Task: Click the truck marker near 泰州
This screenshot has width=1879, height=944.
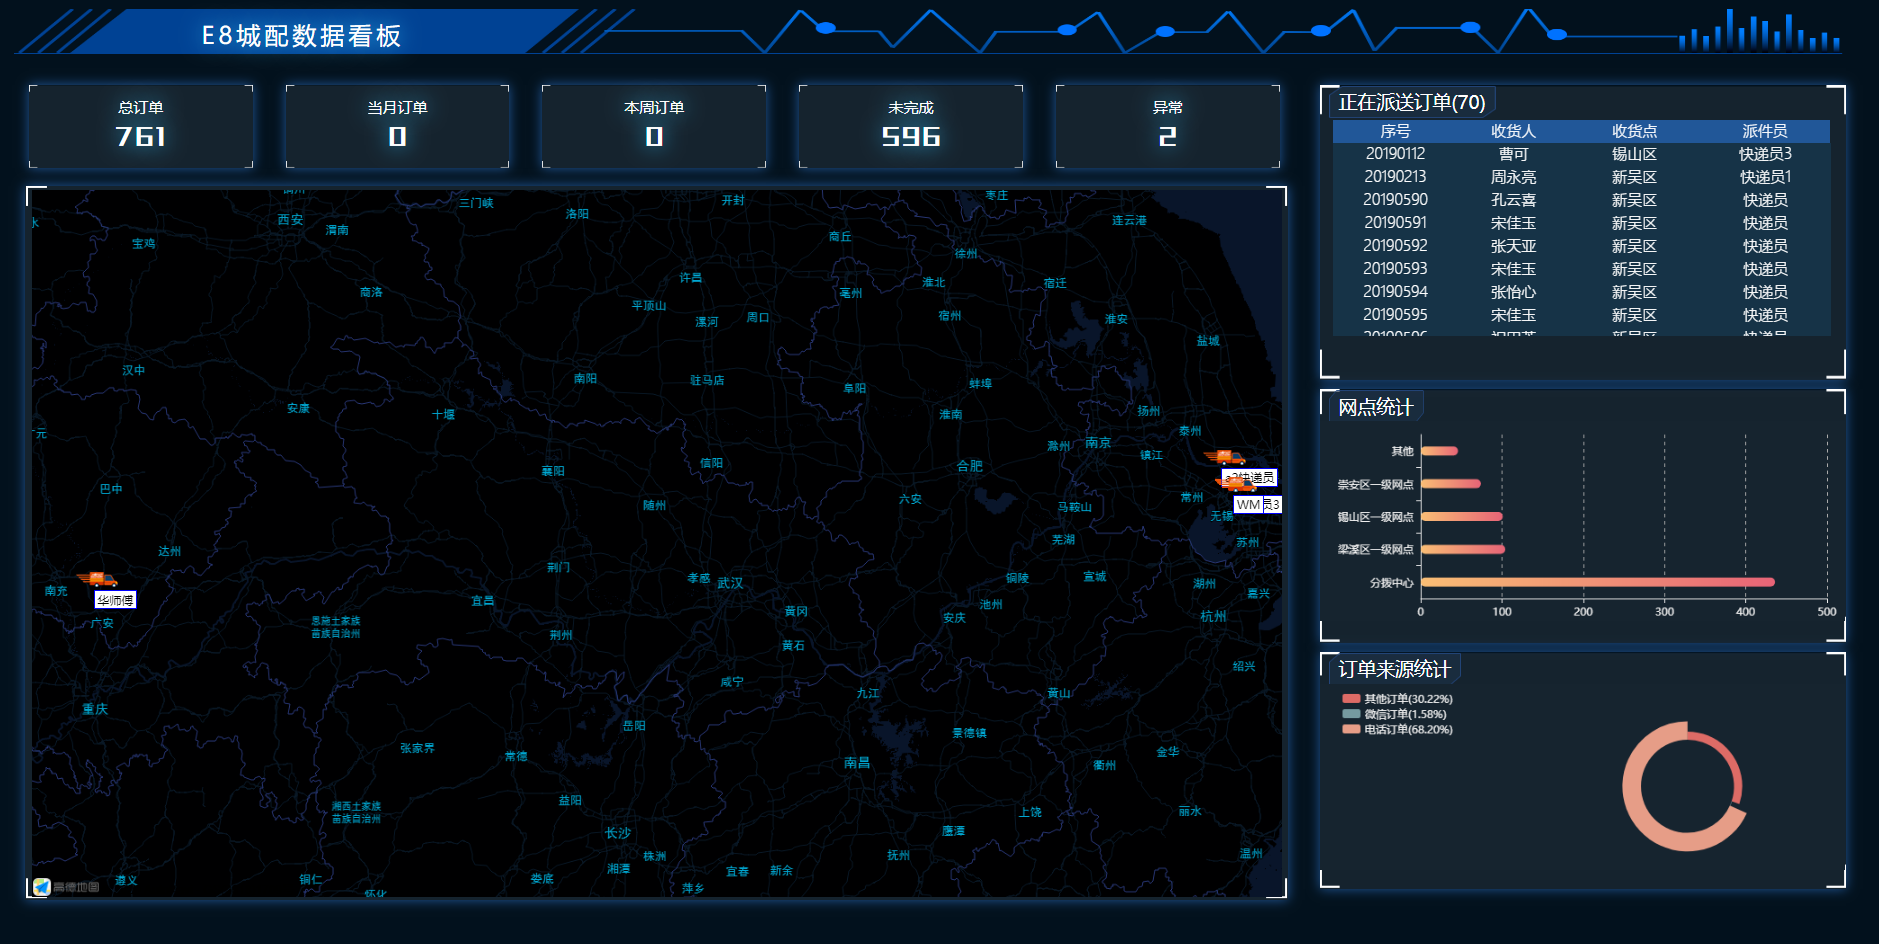Action: click(x=1226, y=458)
